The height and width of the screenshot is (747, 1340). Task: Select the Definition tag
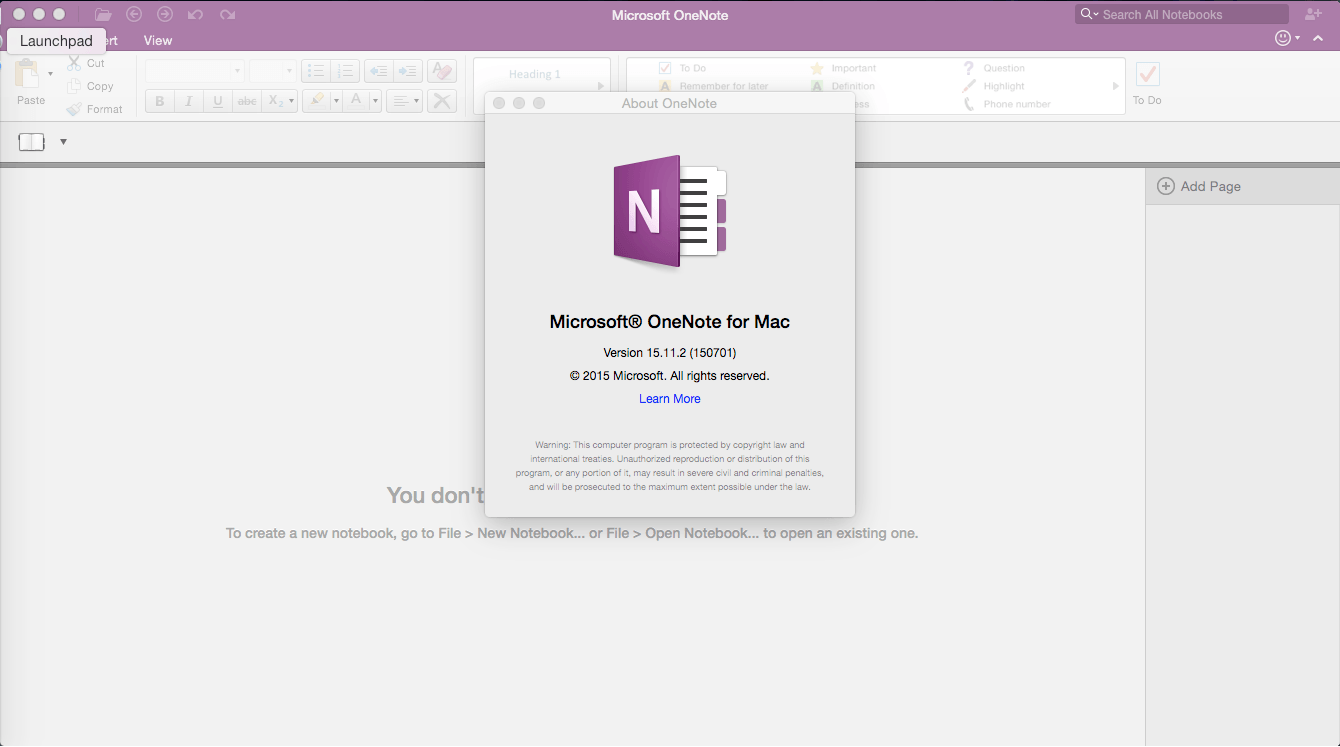click(x=843, y=86)
